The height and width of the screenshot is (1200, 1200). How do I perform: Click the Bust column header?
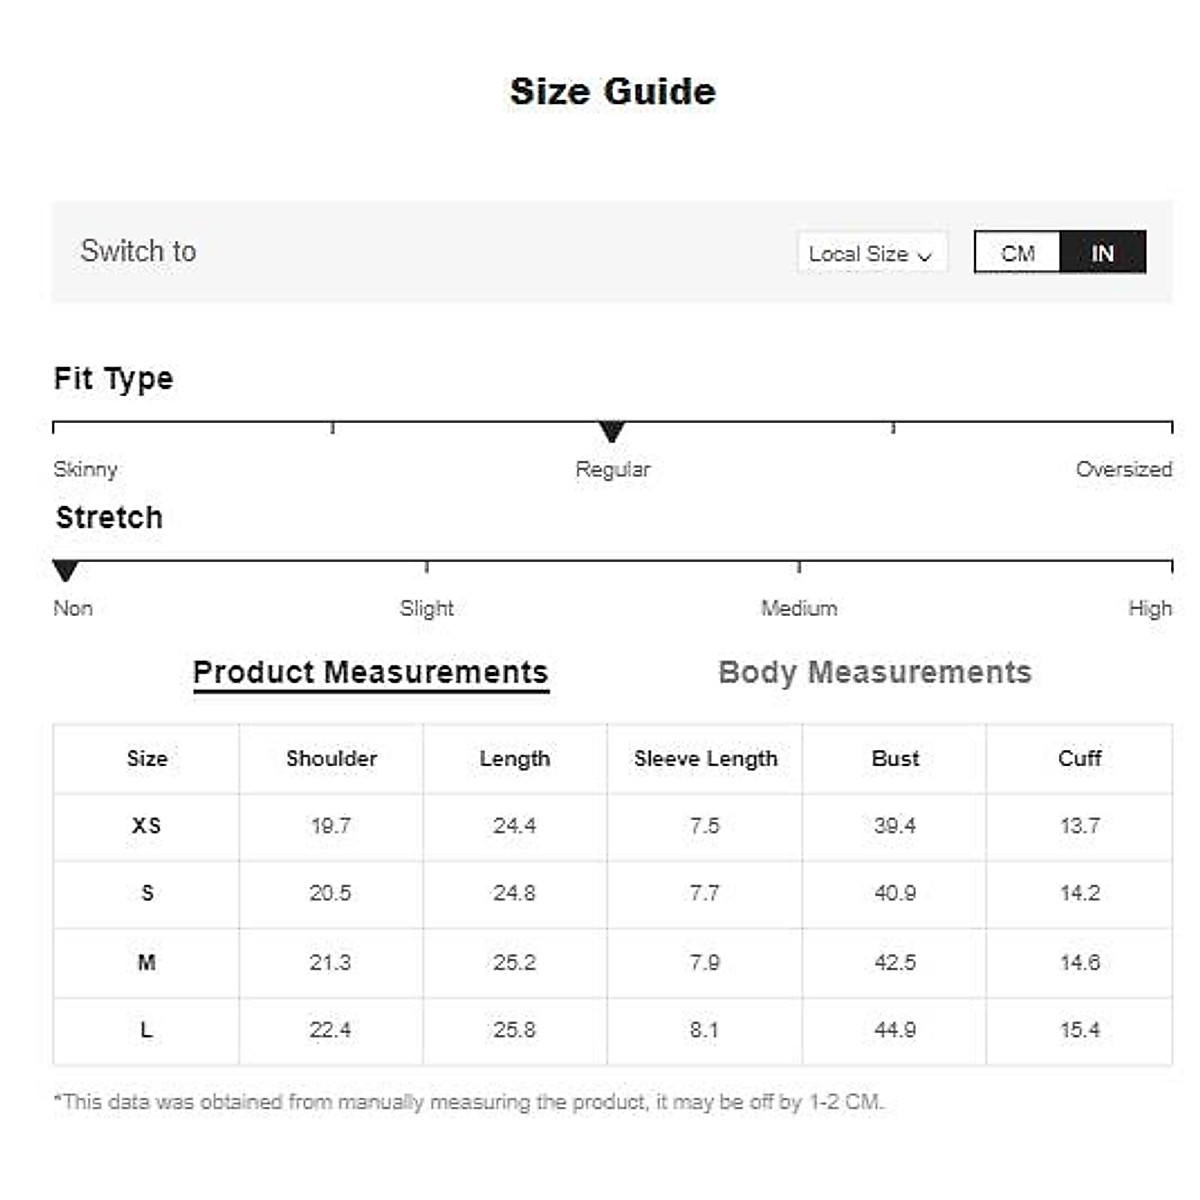[895, 758]
